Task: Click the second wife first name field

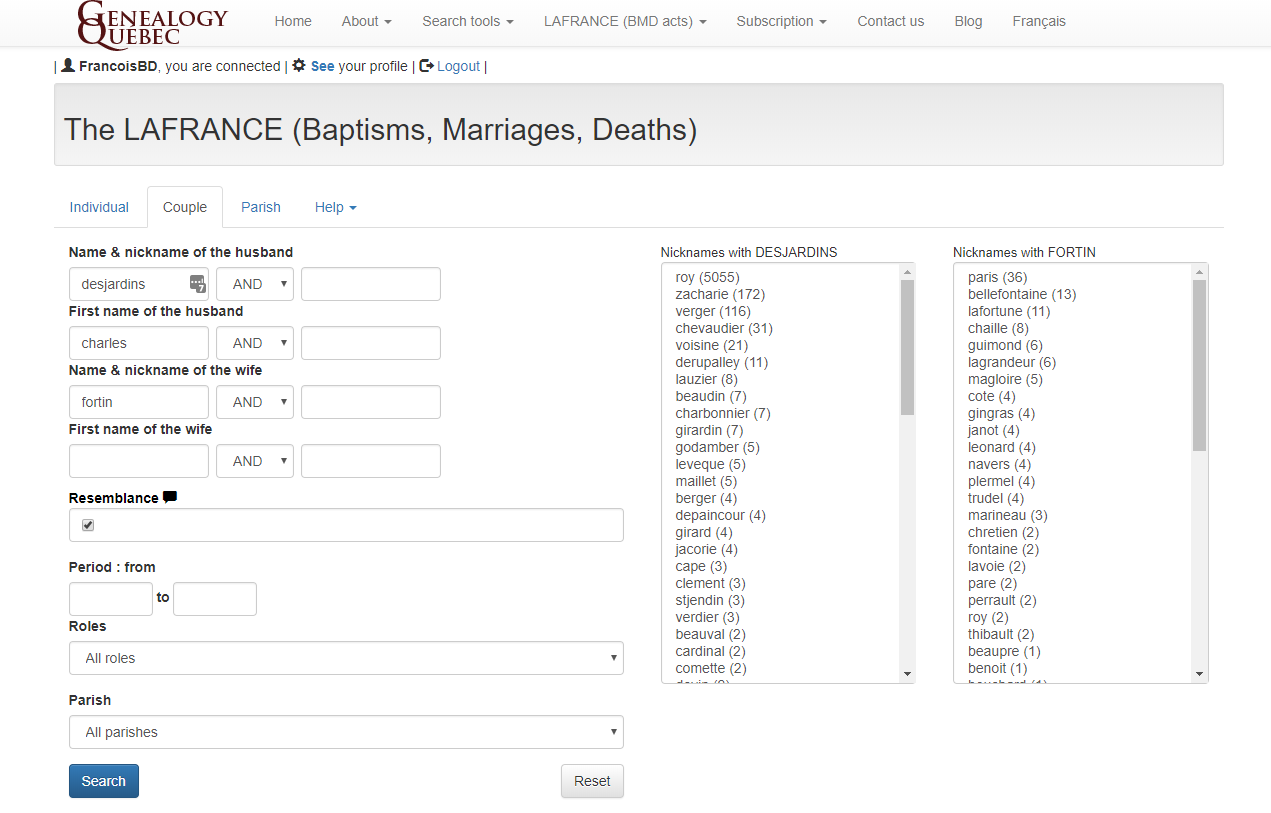Action: 371,461
